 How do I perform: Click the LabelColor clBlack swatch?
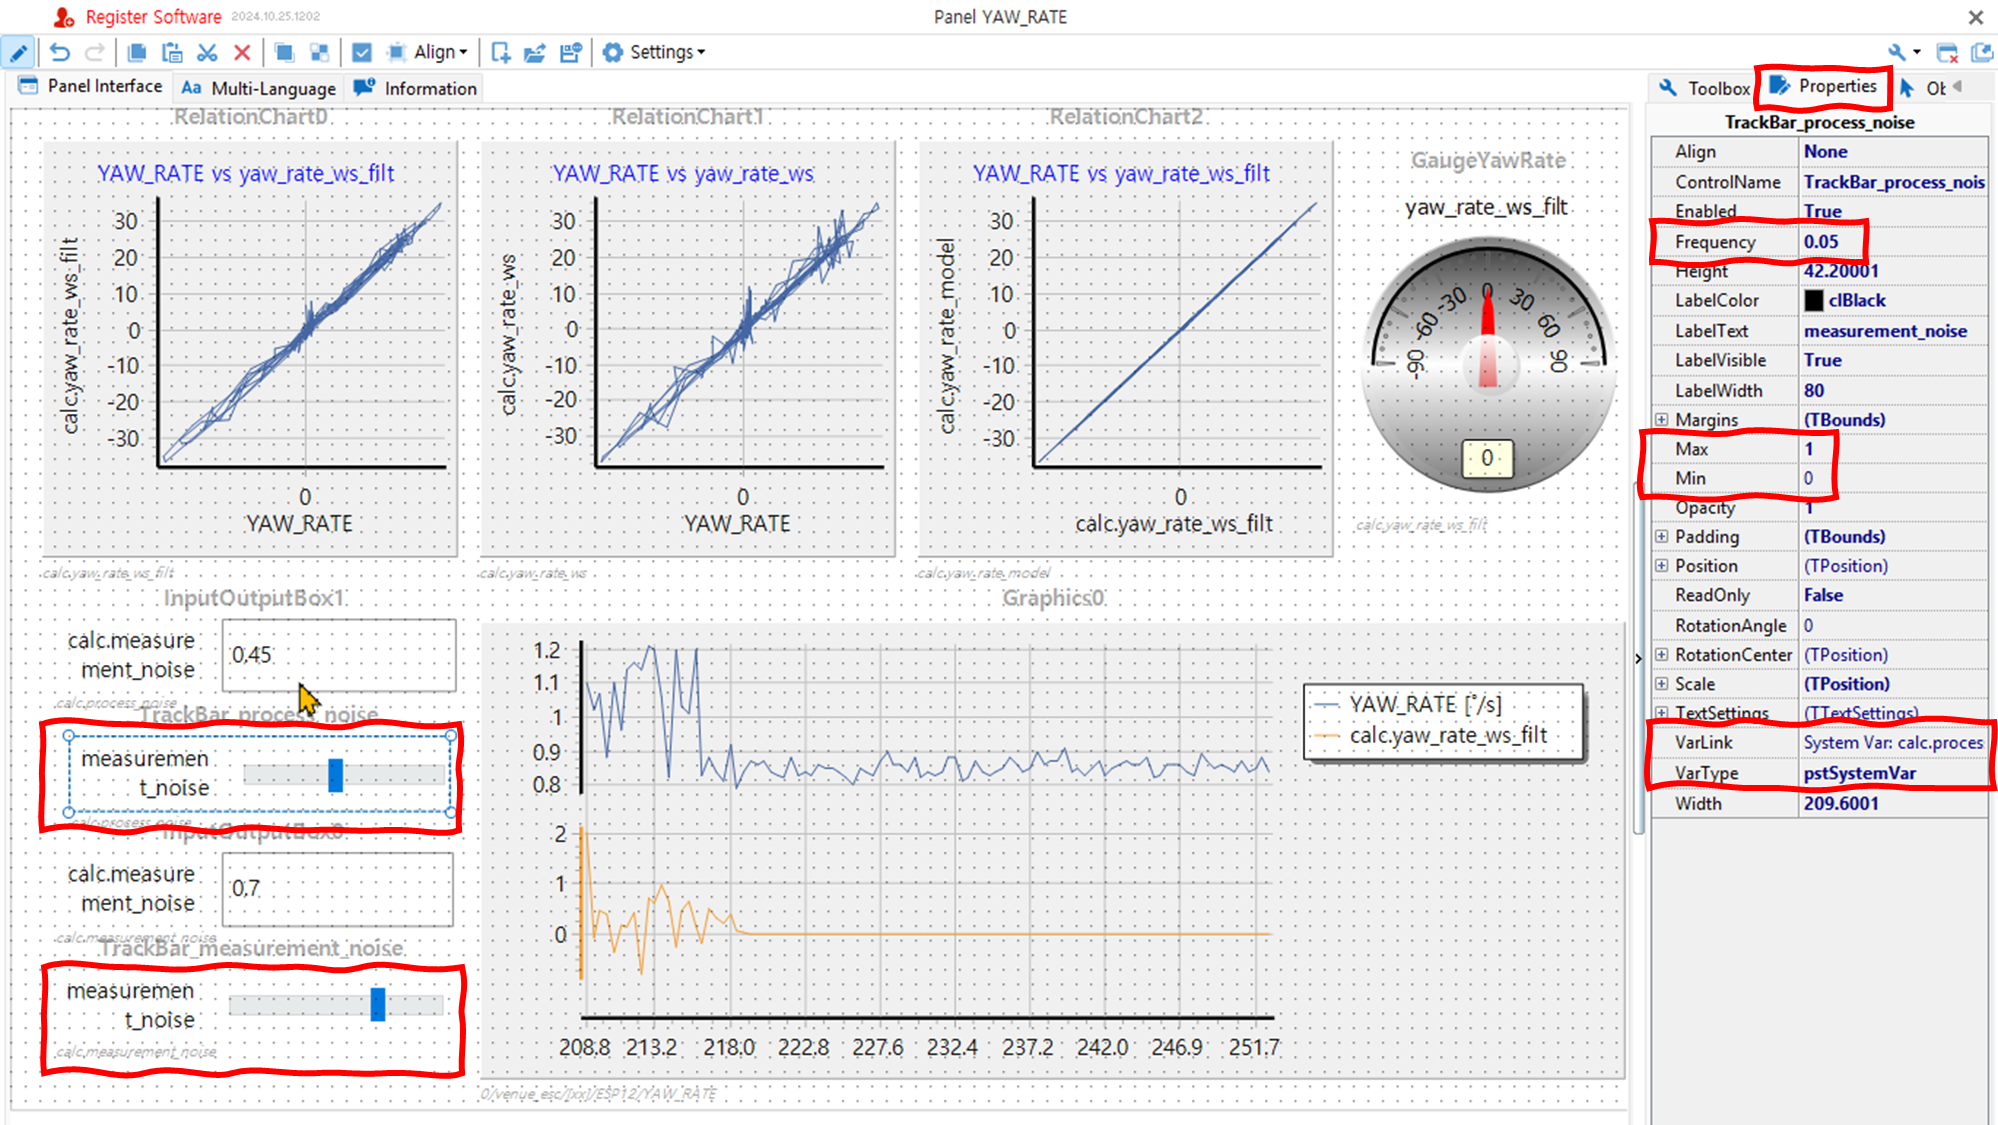click(x=1814, y=300)
